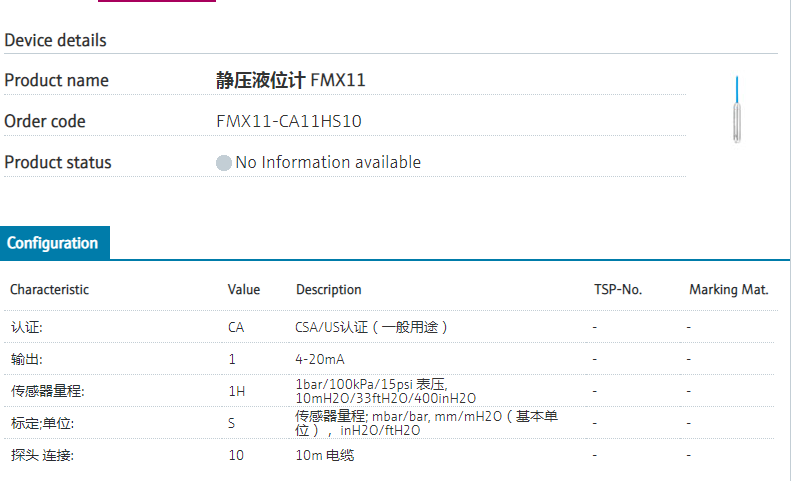Viewport: 791px width, 481px height.
Task: Select the order code FMX11-CA11HS10
Action: [289, 122]
